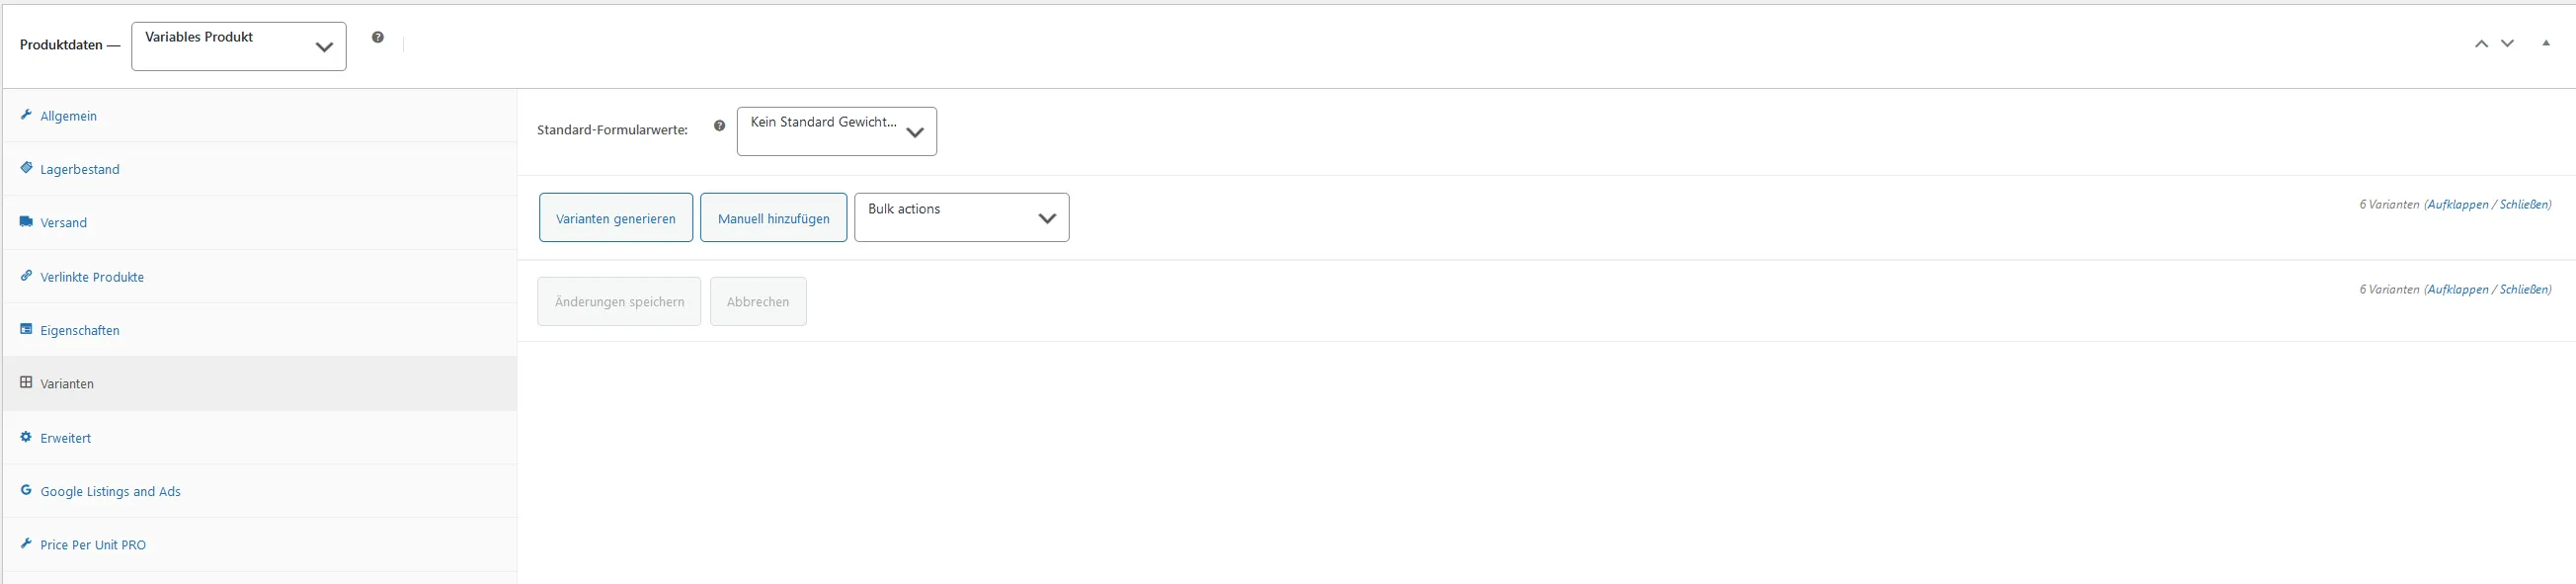2576x584 pixels.
Task: Open the Kein Standard Gewicht dropdown
Action: pyautogui.click(x=837, y=131)
